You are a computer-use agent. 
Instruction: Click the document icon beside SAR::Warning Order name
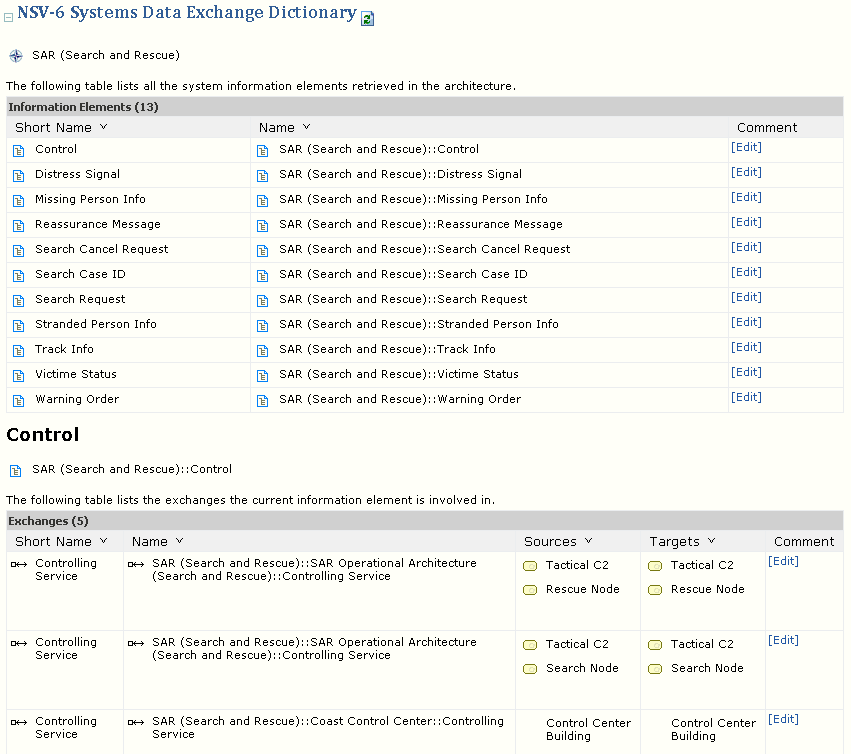[262, 400]
